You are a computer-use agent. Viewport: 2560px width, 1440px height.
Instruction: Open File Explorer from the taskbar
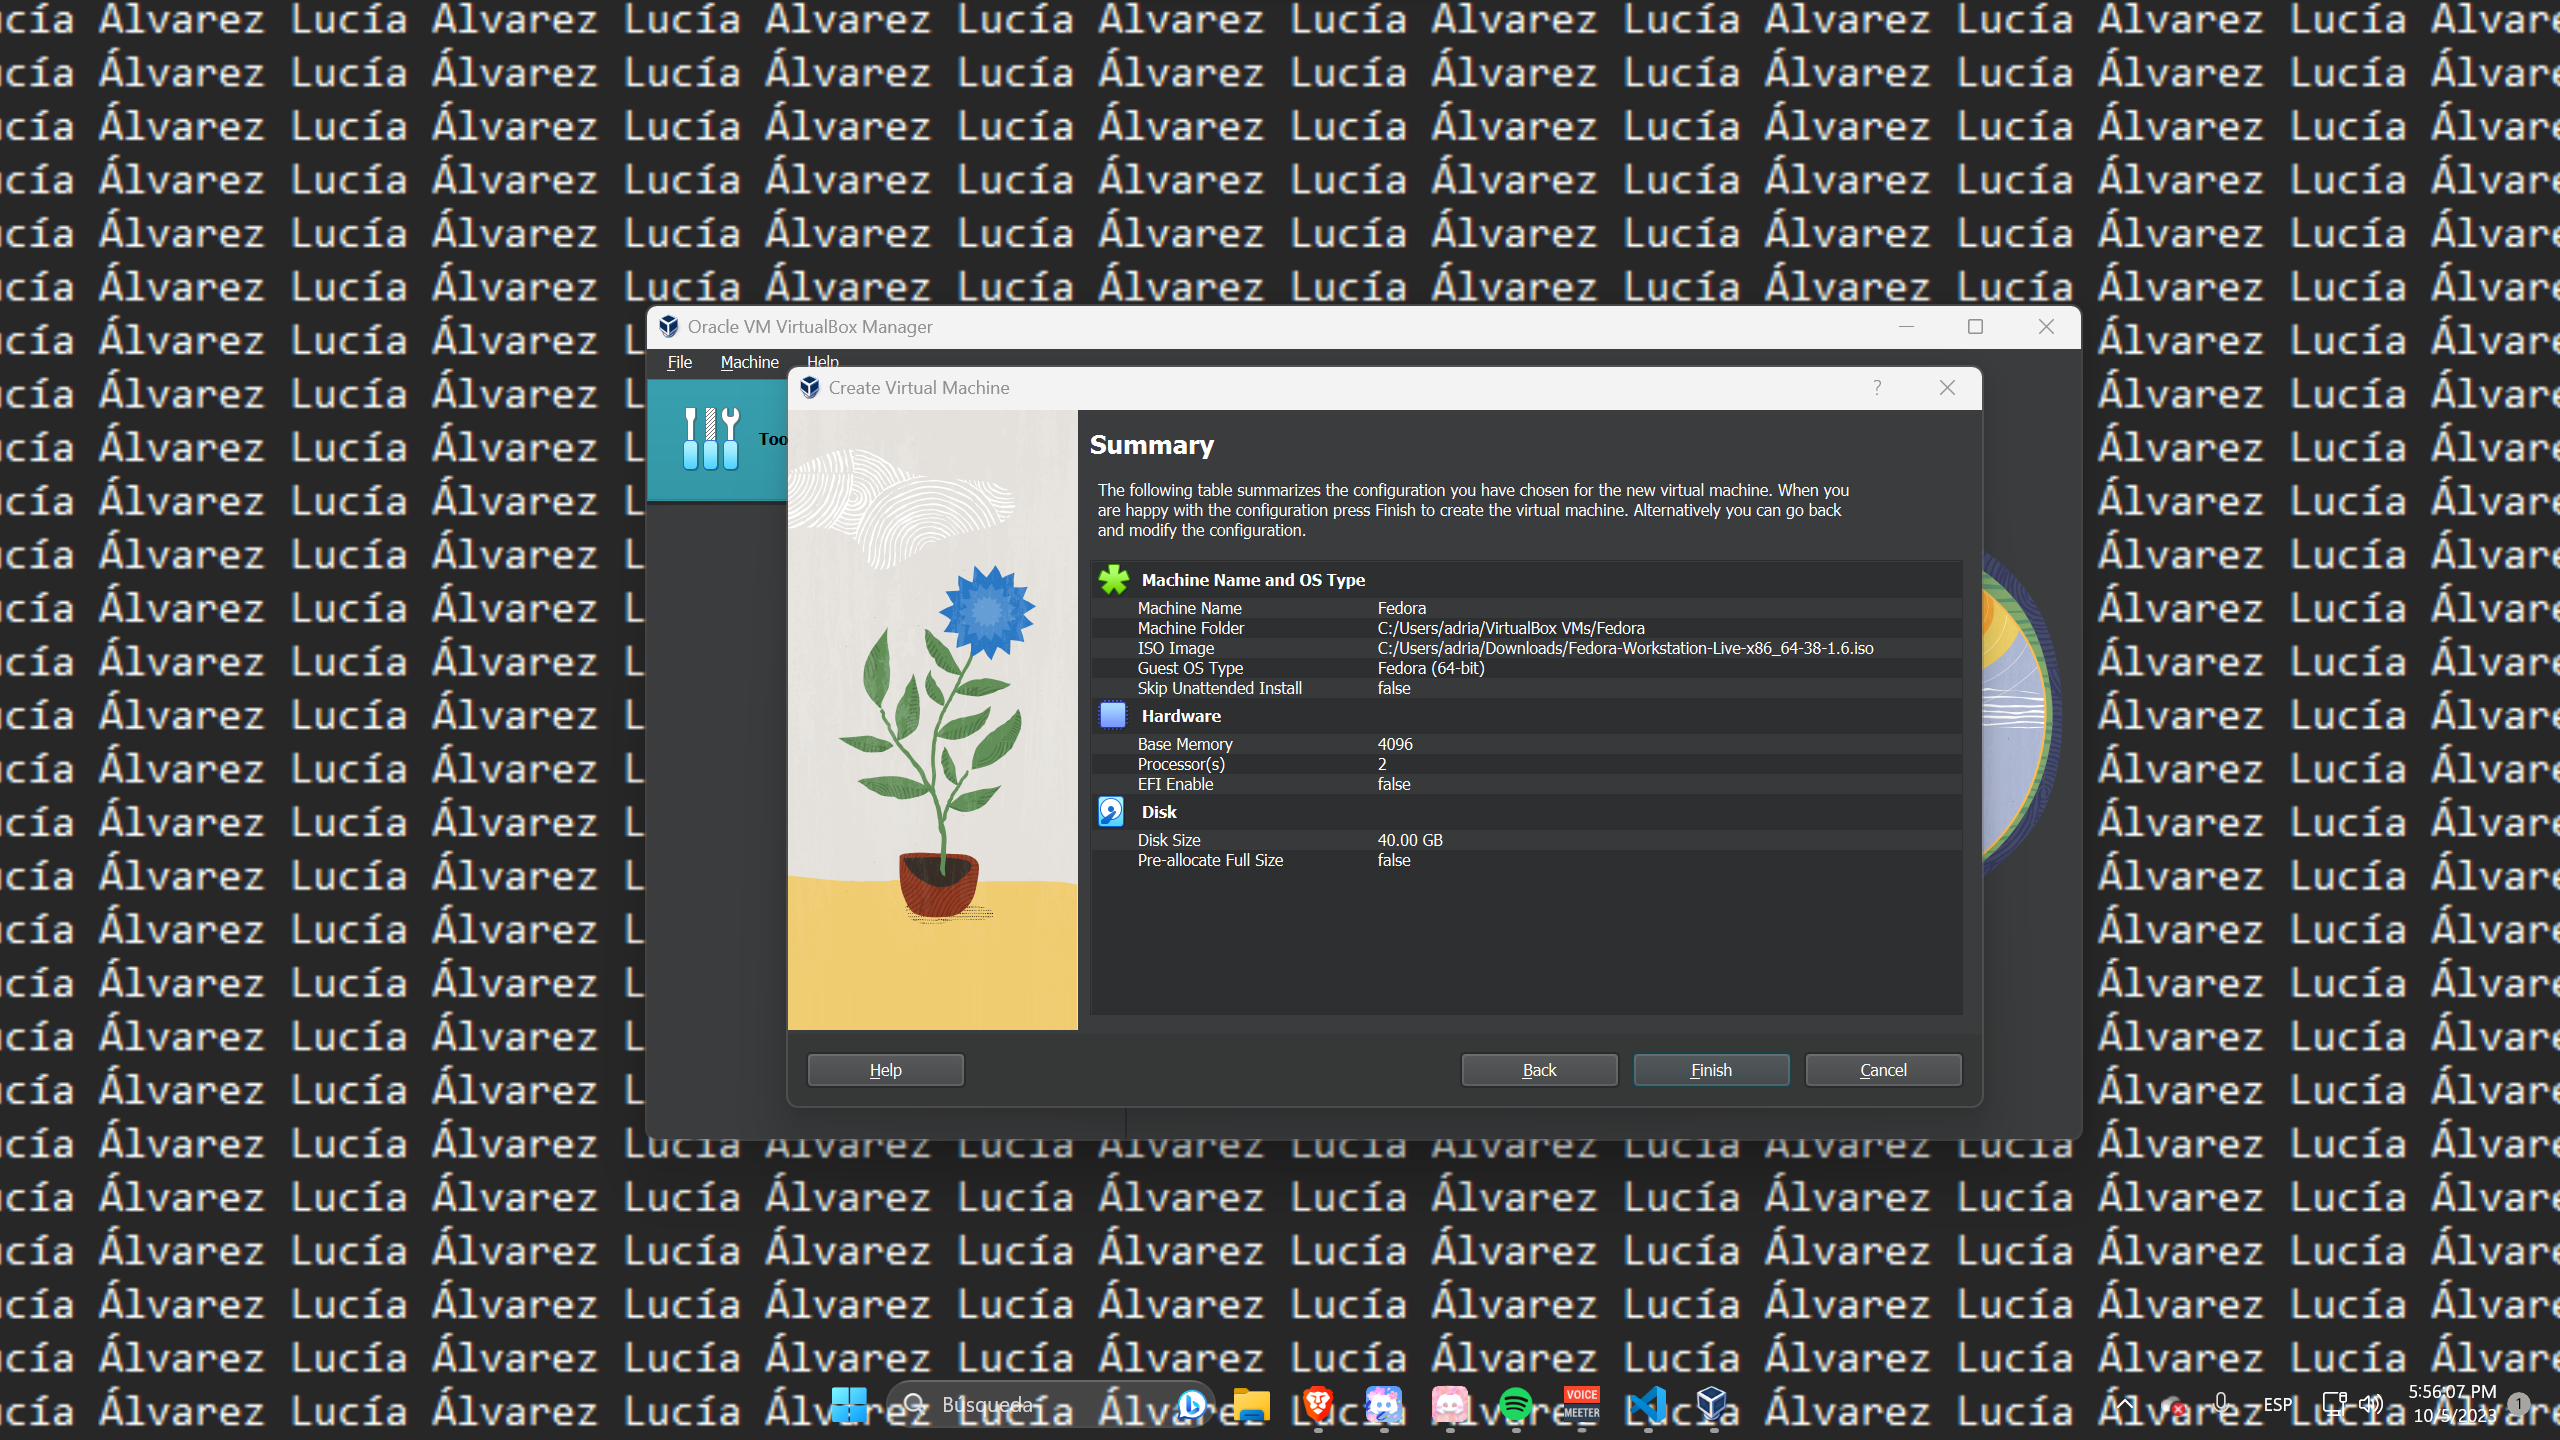click(x=1251, y=1405)
